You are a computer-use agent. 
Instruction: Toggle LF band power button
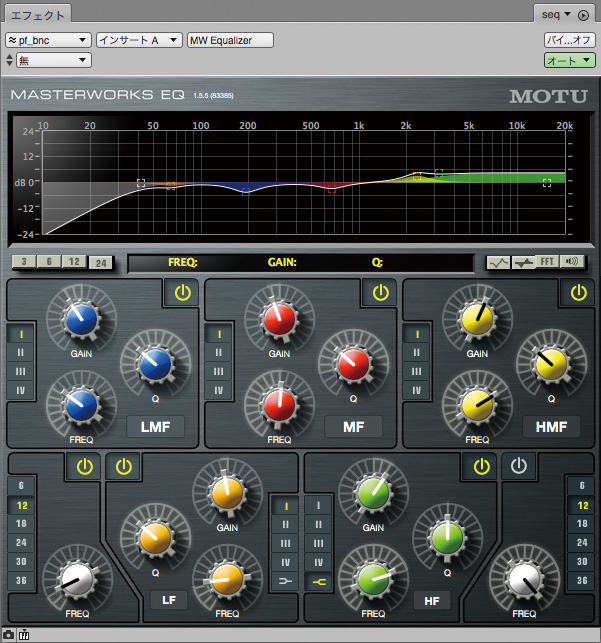click(x=123, y=467)
